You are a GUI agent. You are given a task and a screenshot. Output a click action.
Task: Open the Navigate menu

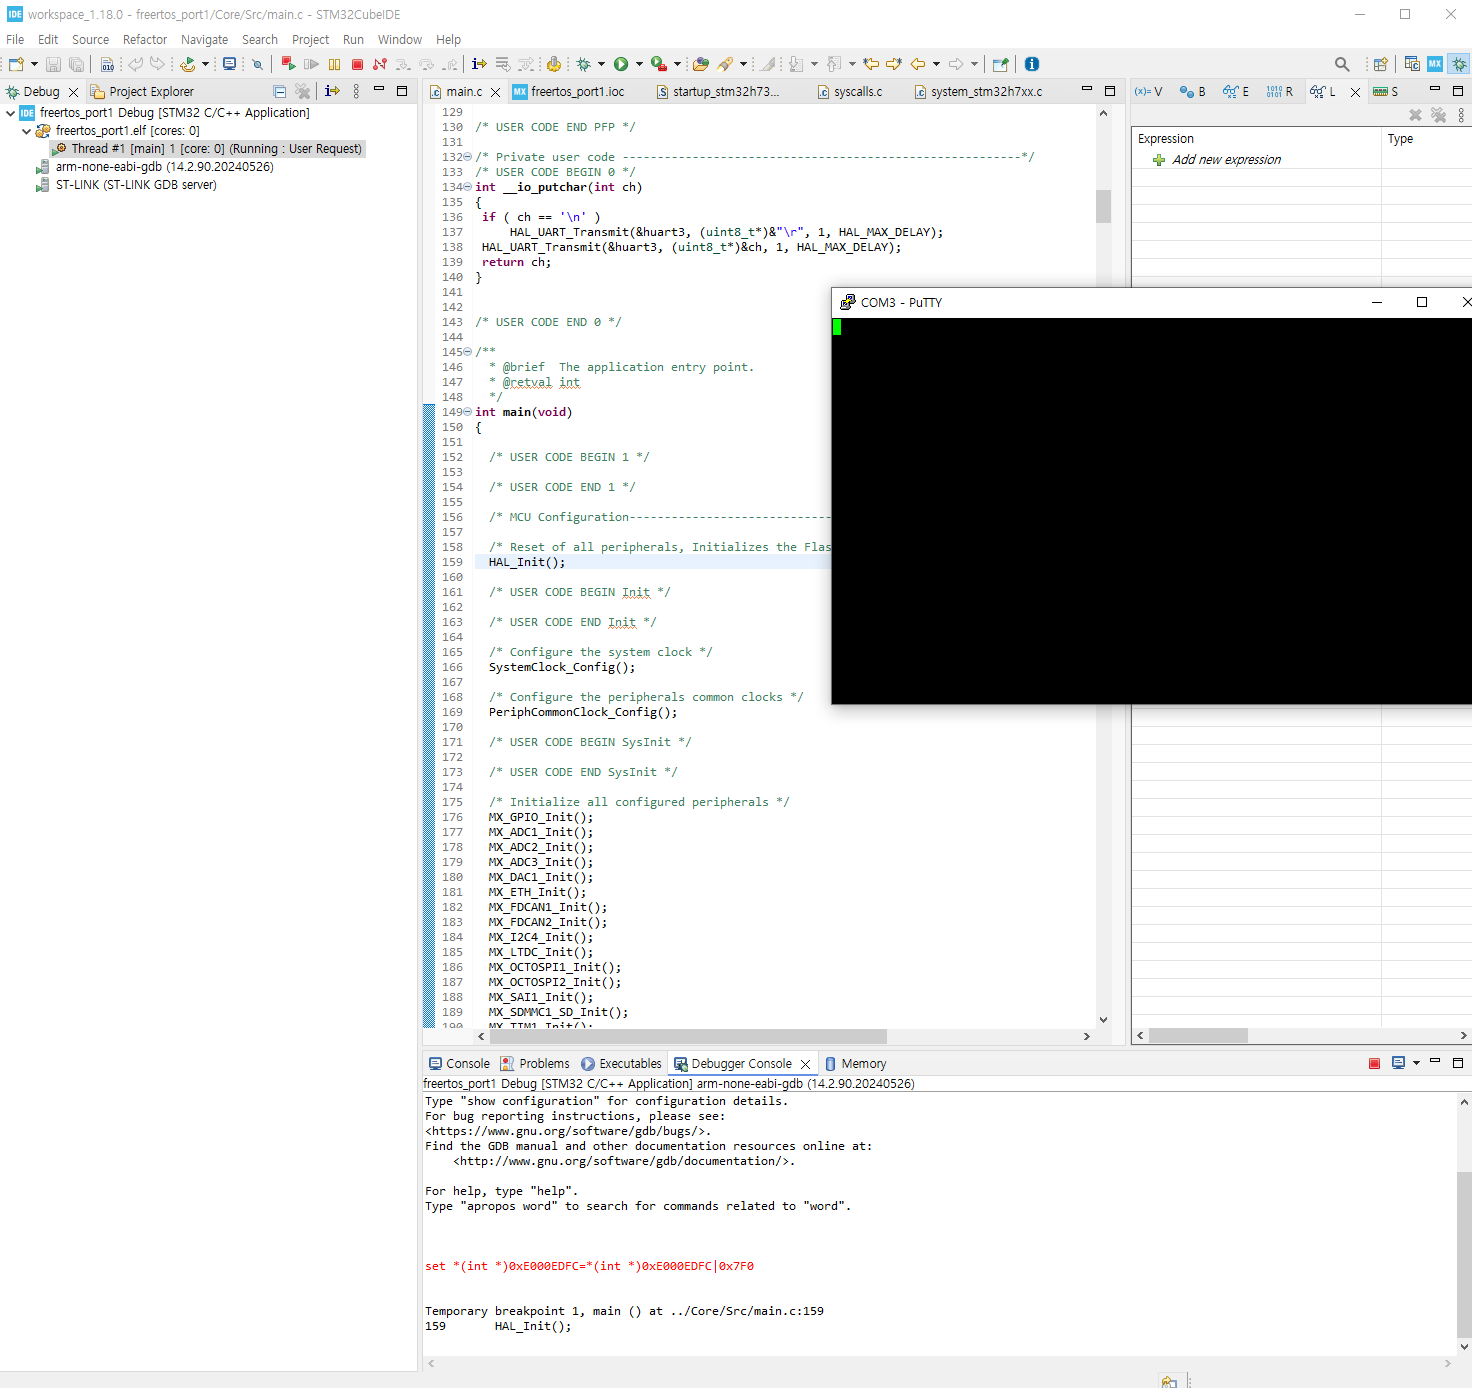pos(204,40)
